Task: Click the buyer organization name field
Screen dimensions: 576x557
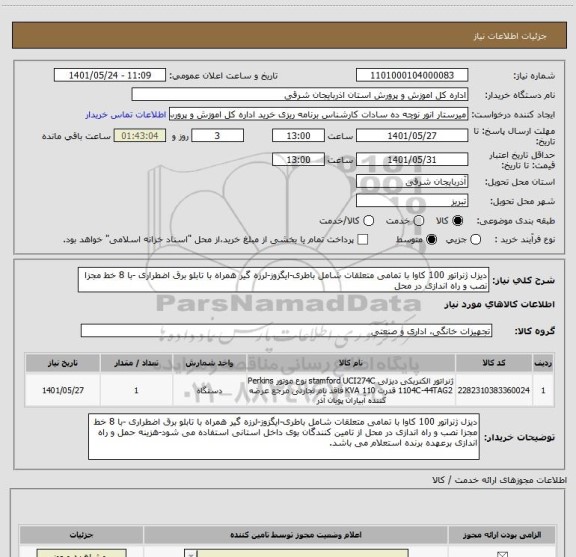Action: coord(300,95)
